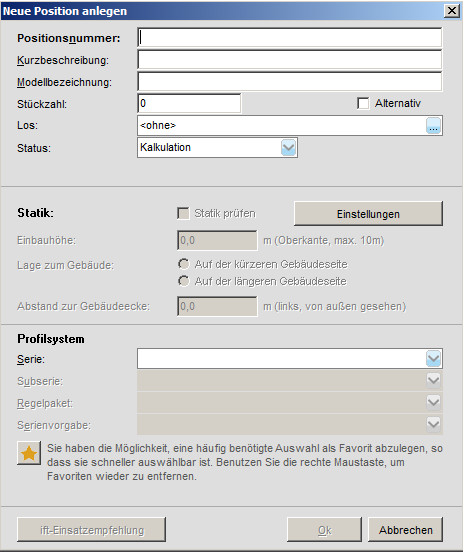The height and width of the screenshot is (552, 463).
Task: Expand the Serie dropdown list
Action: (x=433, y=359)
